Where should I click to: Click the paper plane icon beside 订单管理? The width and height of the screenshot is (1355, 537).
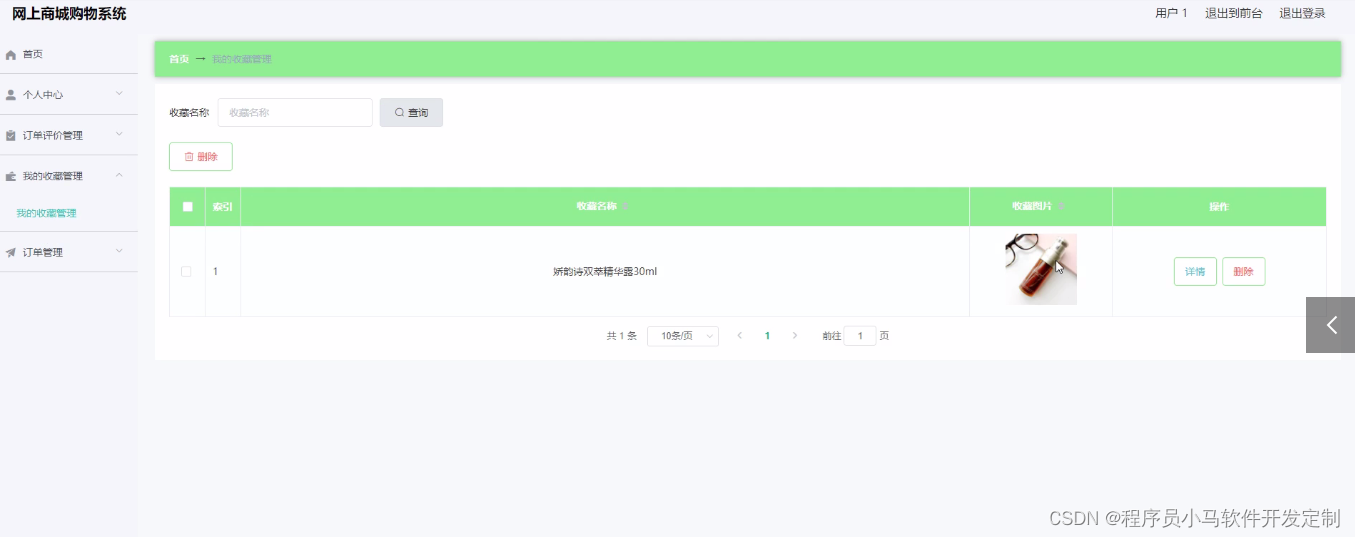point(11,253)
